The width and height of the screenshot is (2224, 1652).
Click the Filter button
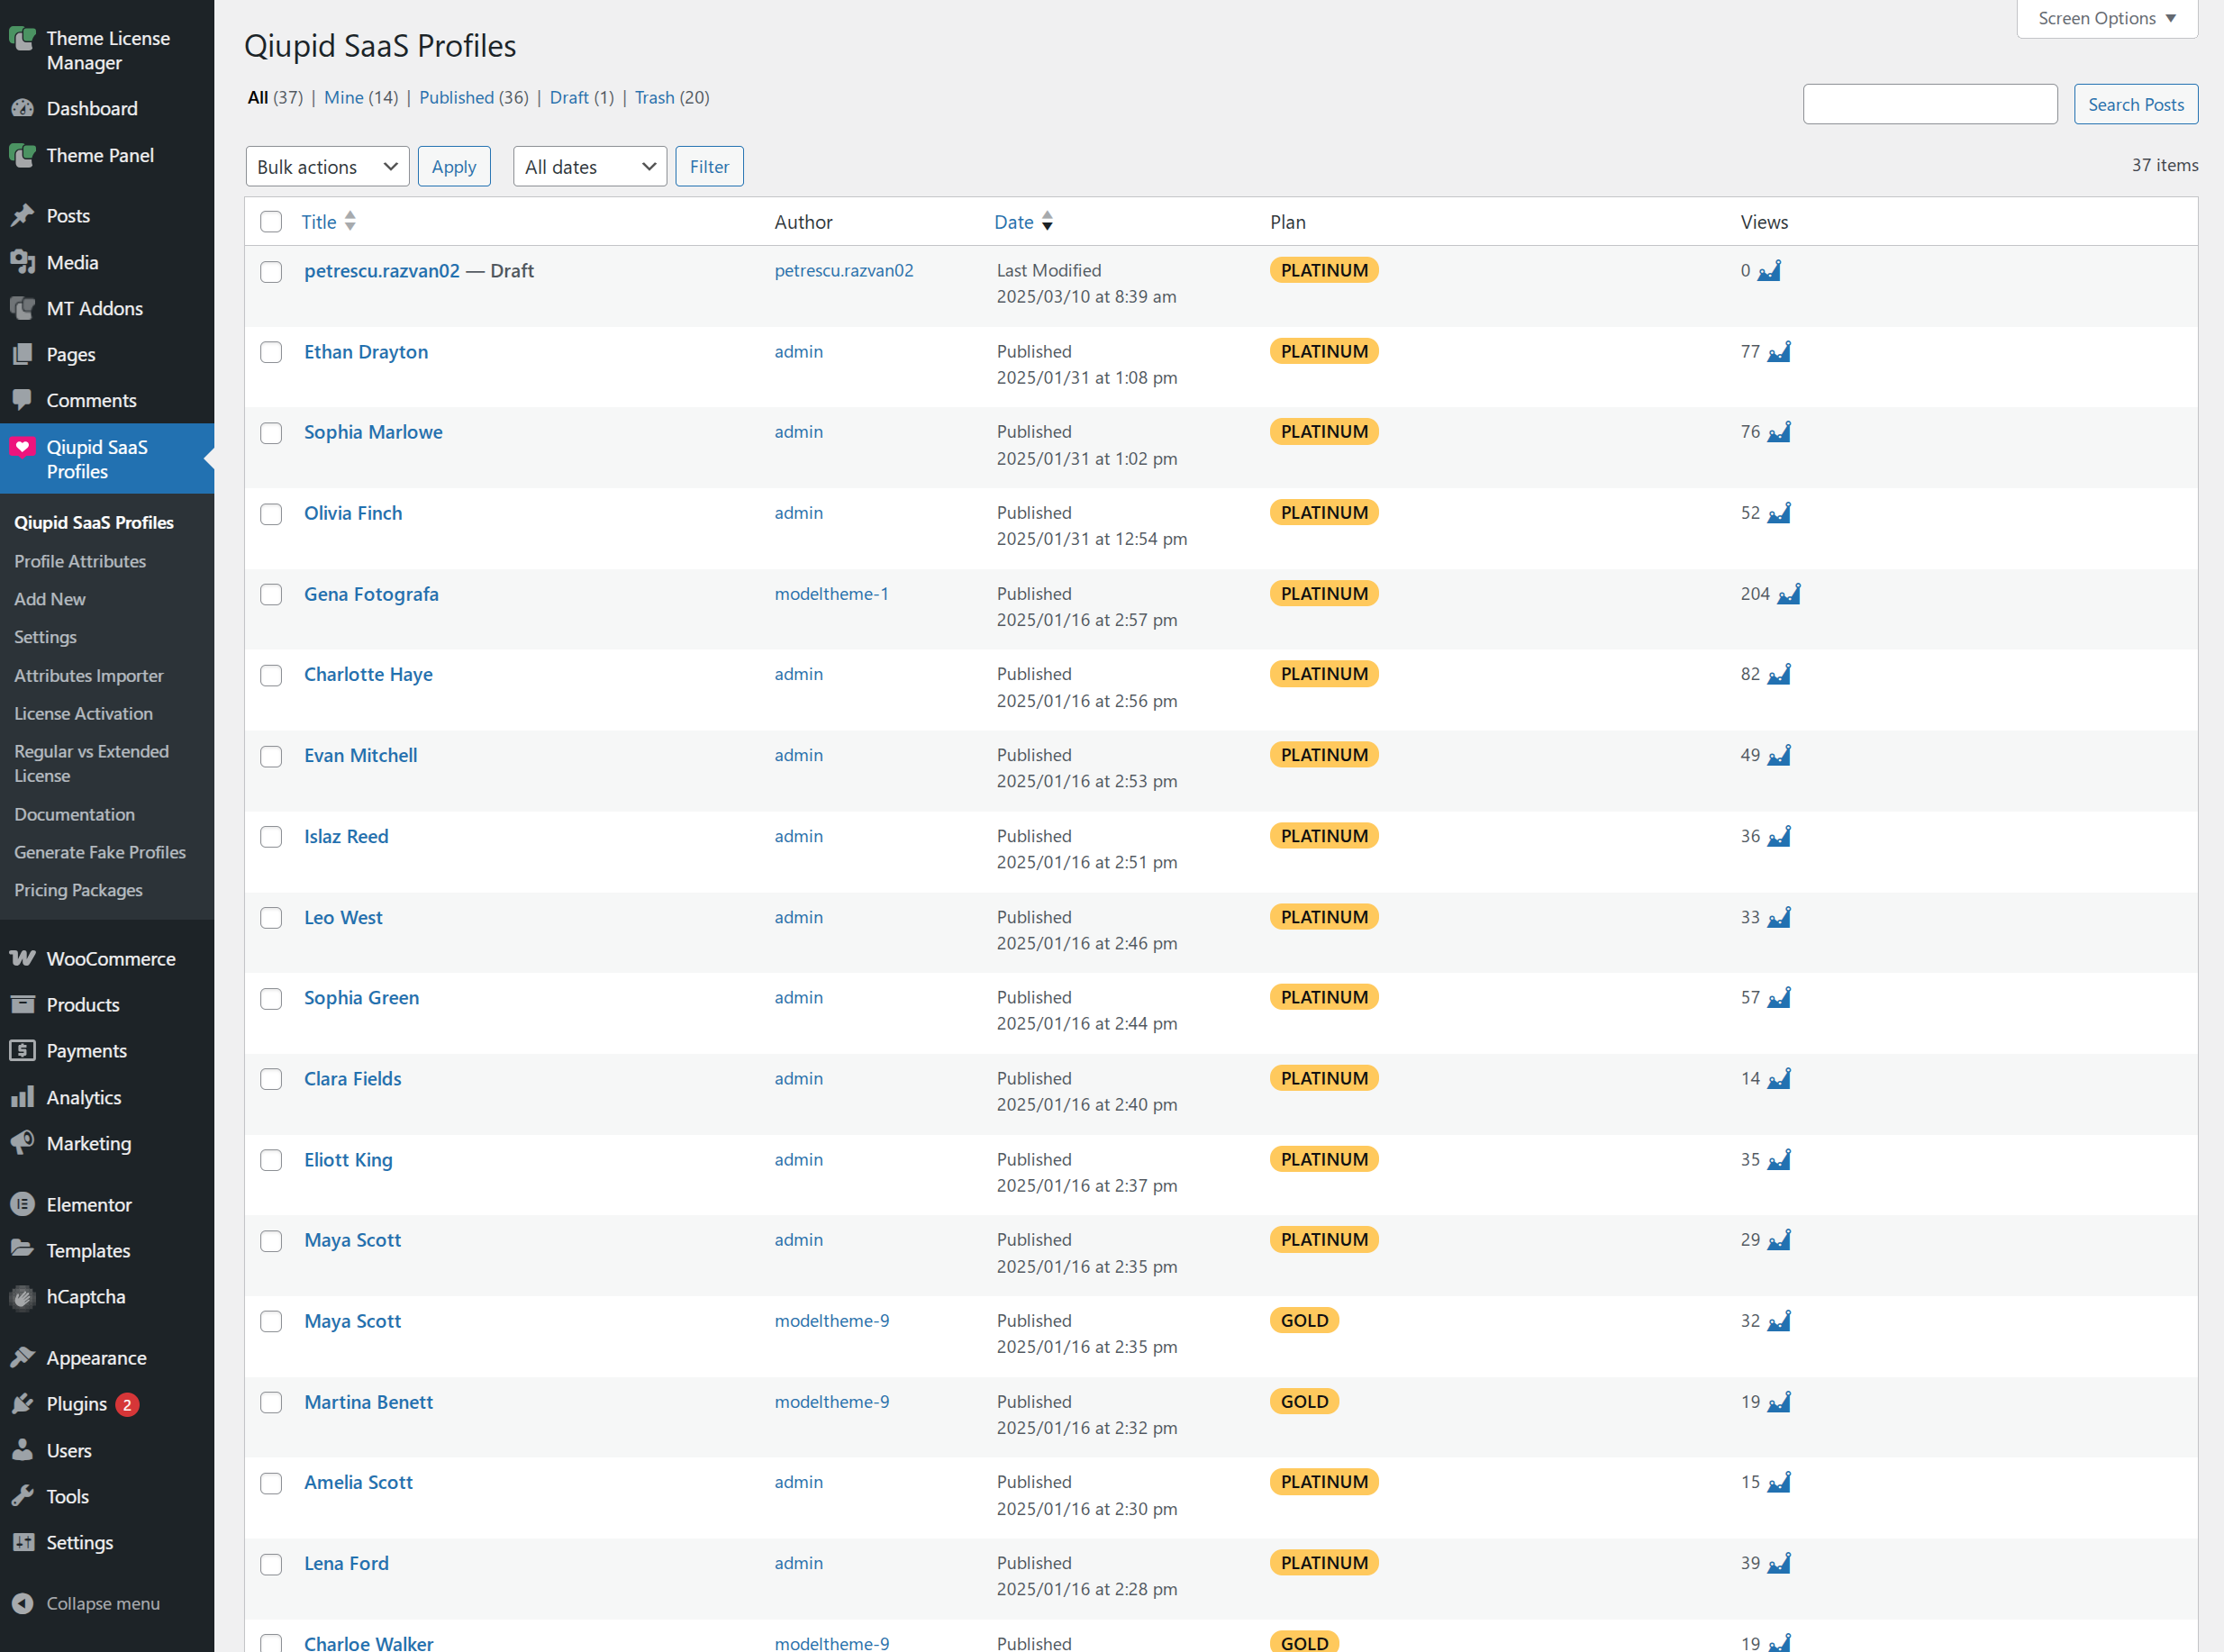[709, 166]
